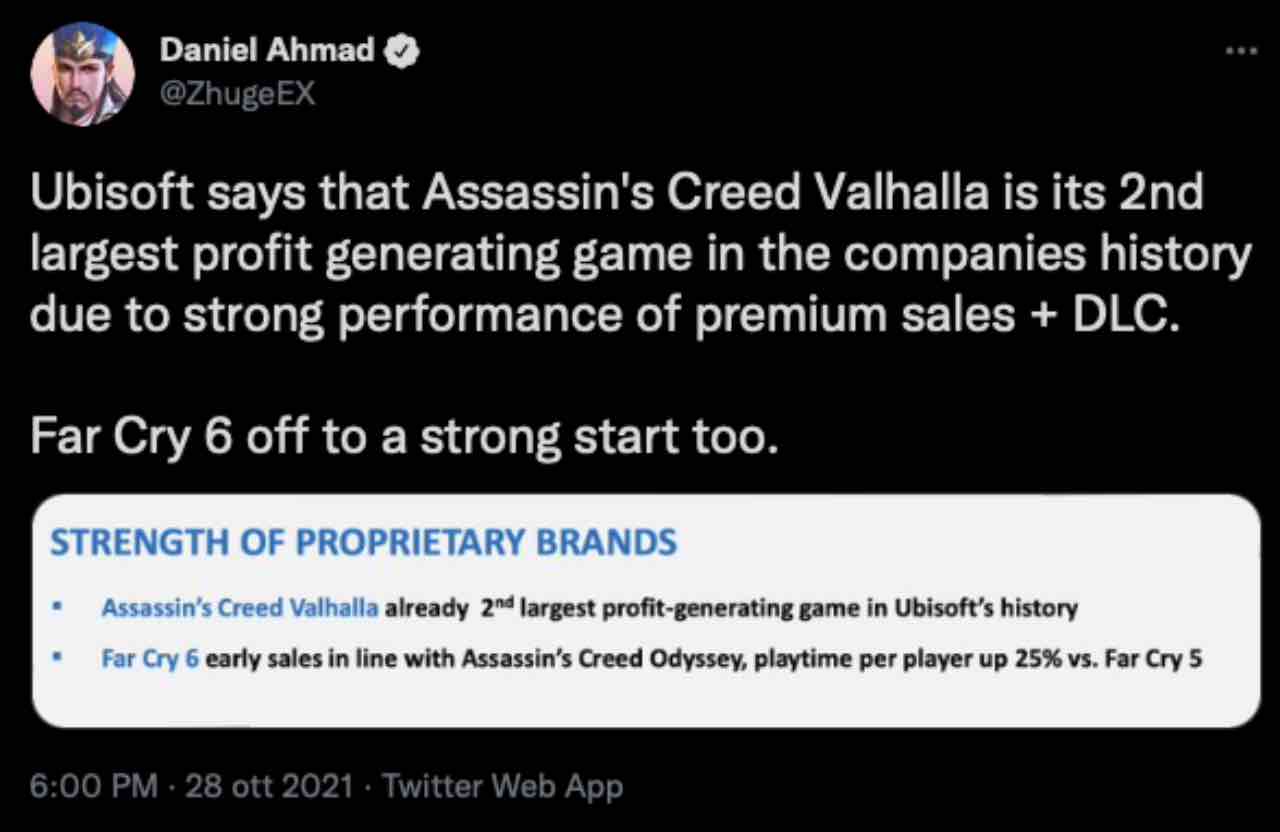This screenshot has height=832, width=1280.
Task: Click blue Assassin's Creed Valhalla text in slide
Action: (x=240, y=607)
